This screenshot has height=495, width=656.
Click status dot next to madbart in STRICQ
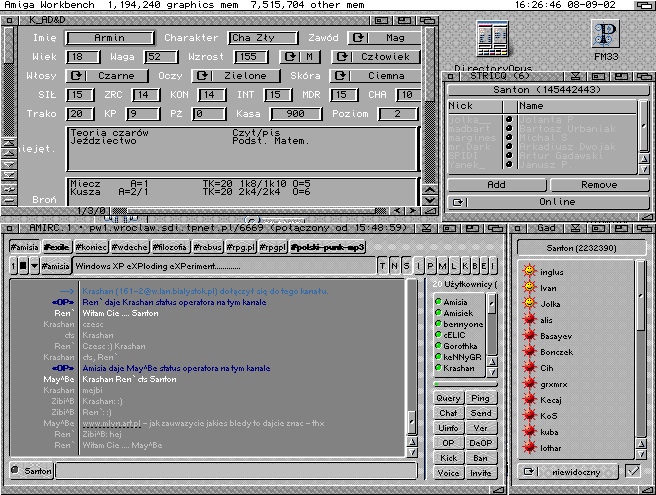coord(509,128)
